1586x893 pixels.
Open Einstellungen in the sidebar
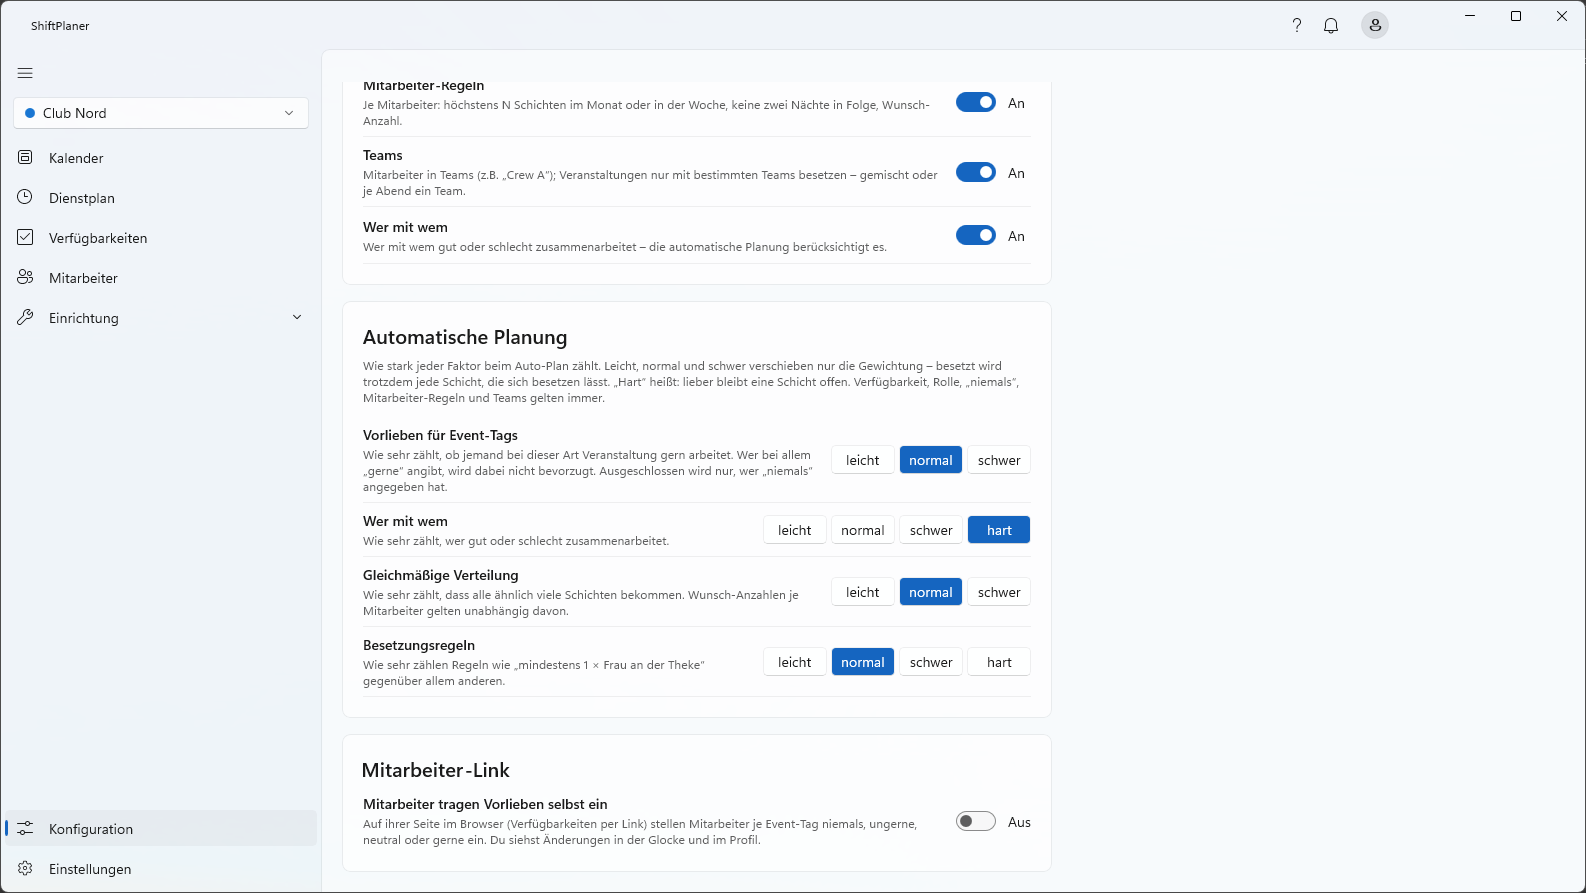coord(161,869)
